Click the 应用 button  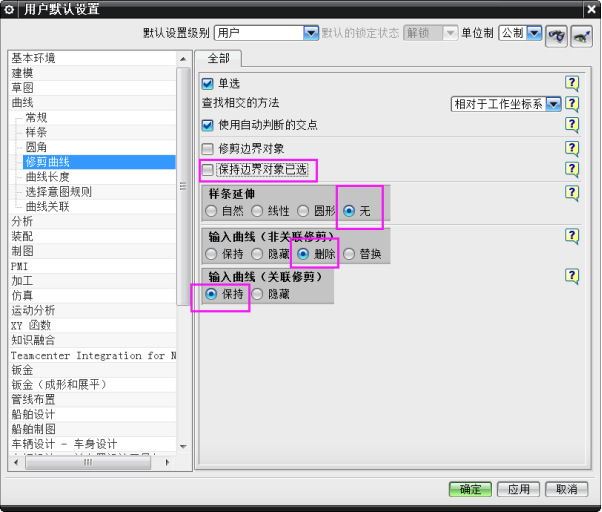tap(519, 489)
